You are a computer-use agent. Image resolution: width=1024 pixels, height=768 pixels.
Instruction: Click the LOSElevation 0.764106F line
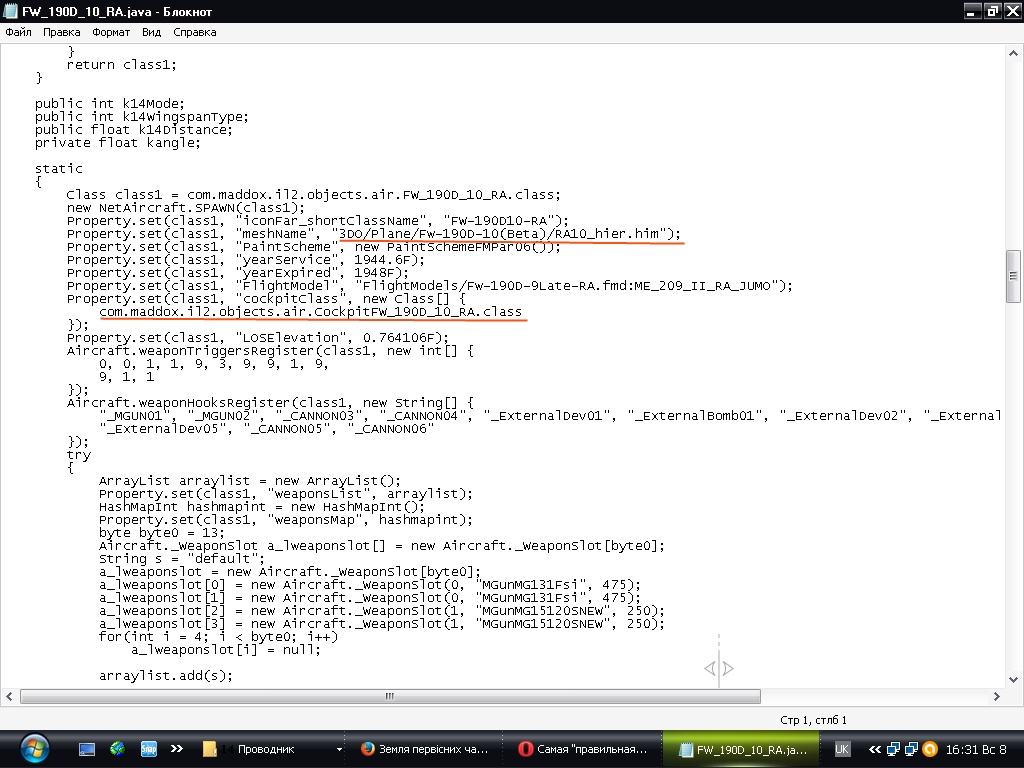pos(258,338)
